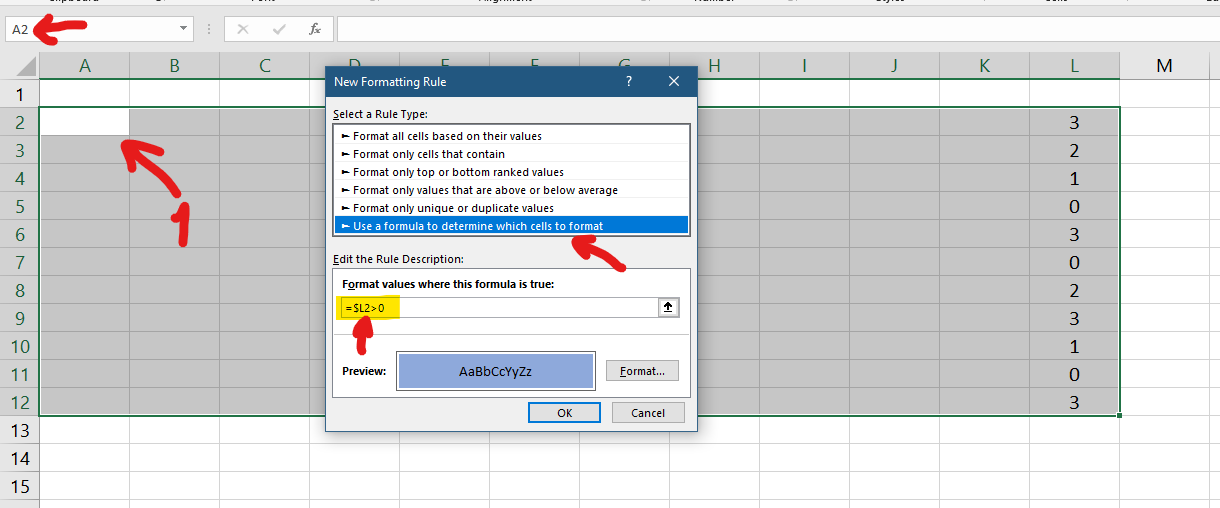
Task: Click the OK button
Action: (564, 412)
